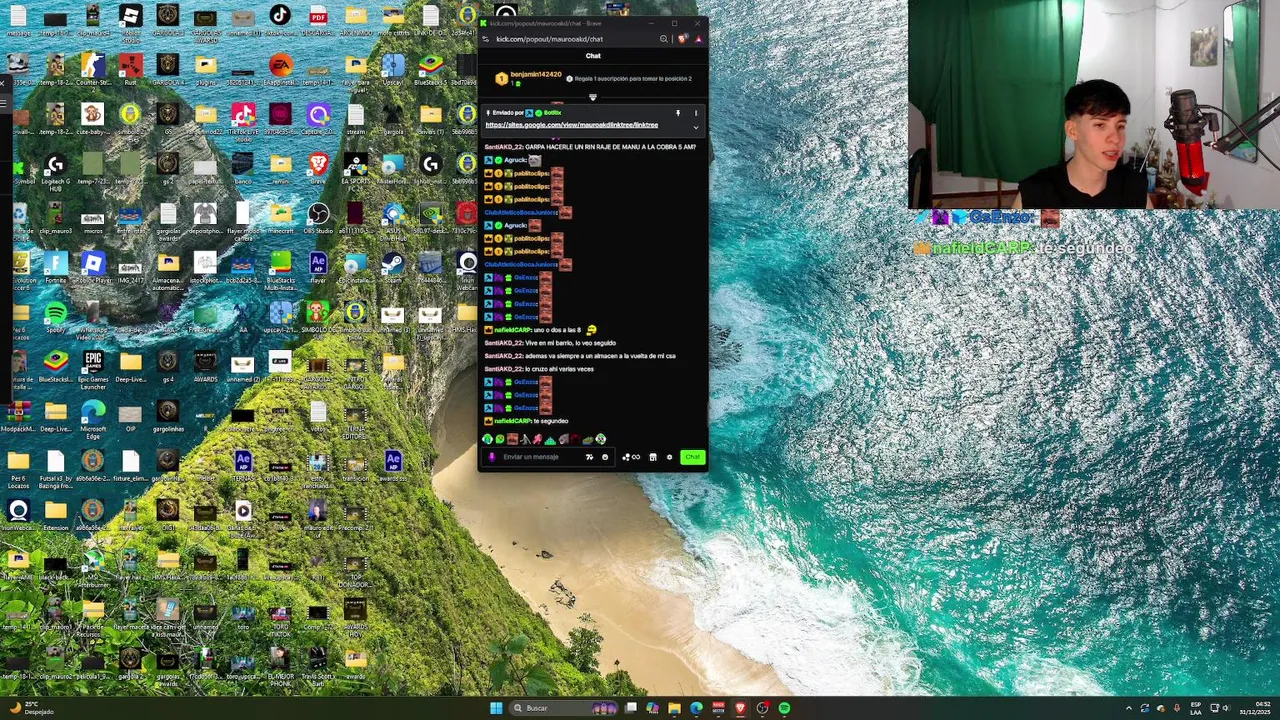View site settings icon beside URL
Image resolution: width=1280 pixels, height=720 pixels.
(486, 39)
